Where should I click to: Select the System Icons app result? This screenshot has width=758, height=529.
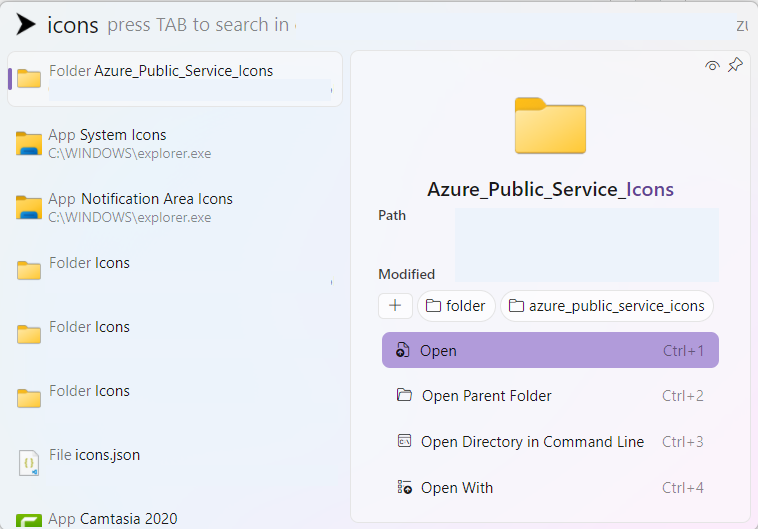click(x=175, y=144)
